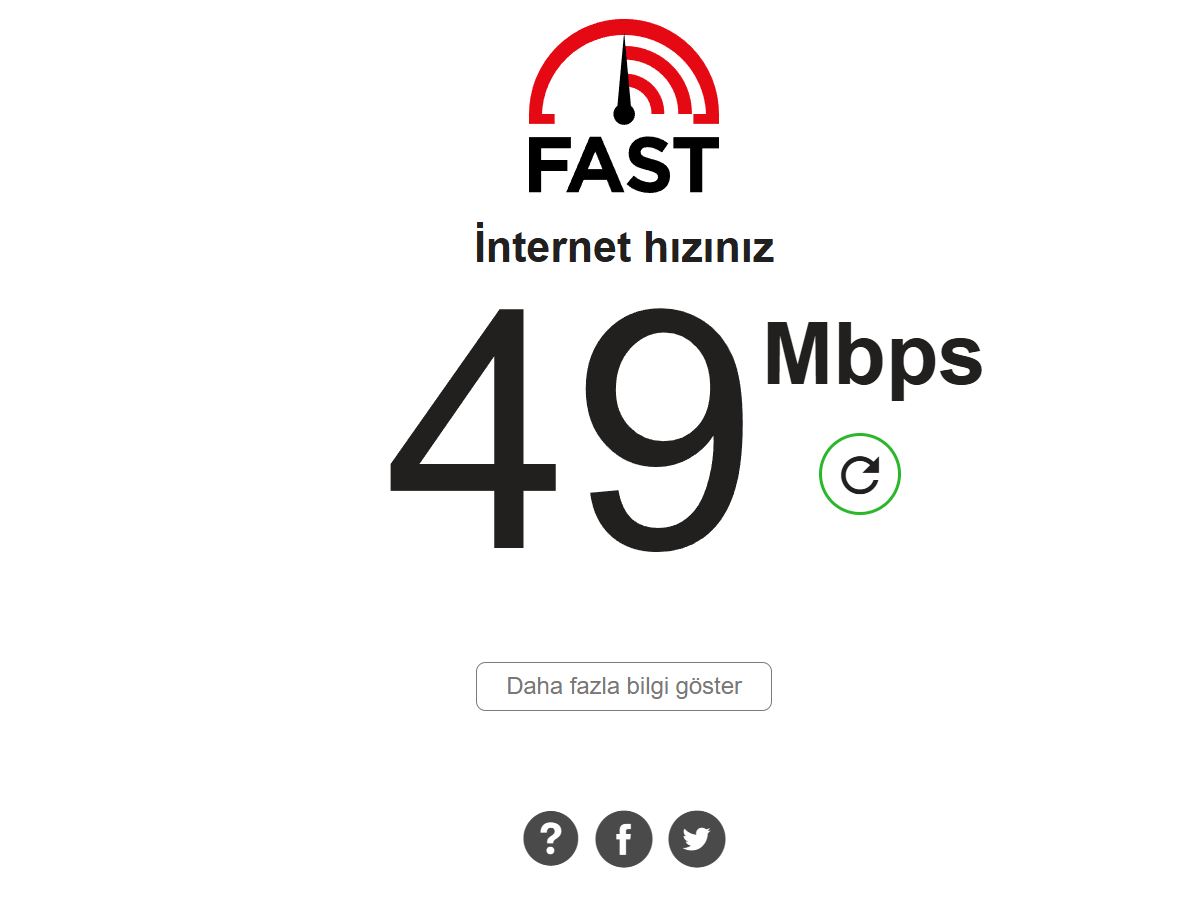Image resolution: width=1197 pixels, height=904 pixels.
Task: Click the 'Daha fazla bilgi göster' button
Action: (624, 686)
